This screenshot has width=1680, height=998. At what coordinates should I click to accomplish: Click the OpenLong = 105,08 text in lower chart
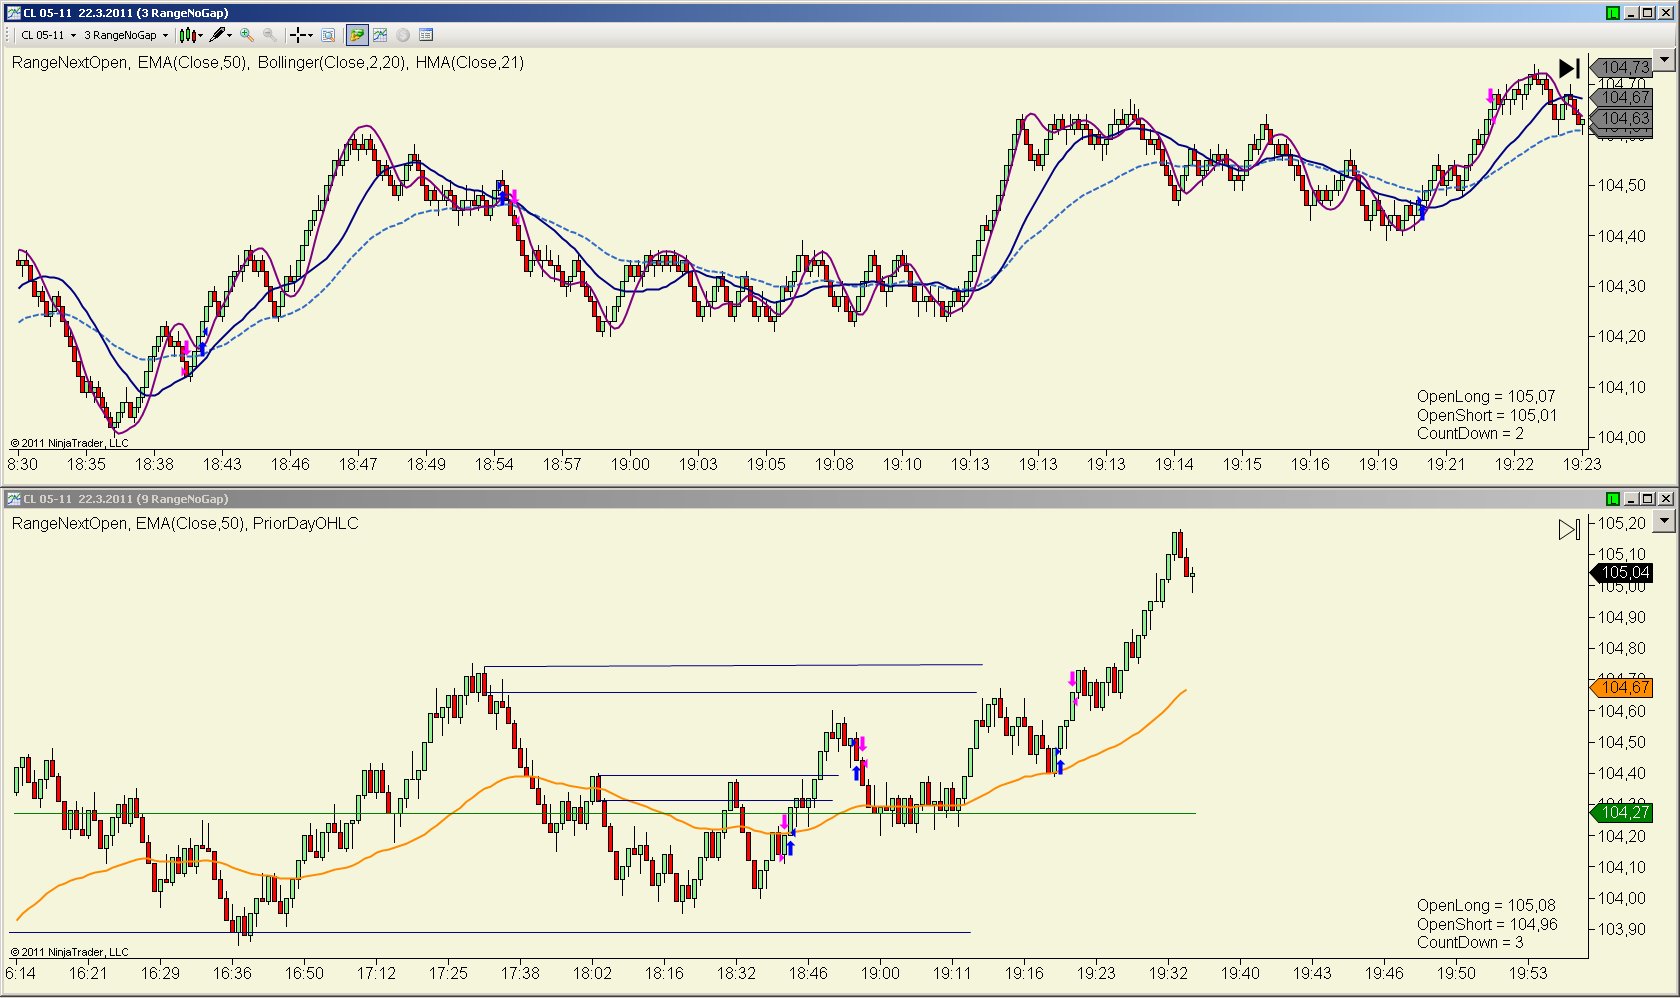point(1486,906)
